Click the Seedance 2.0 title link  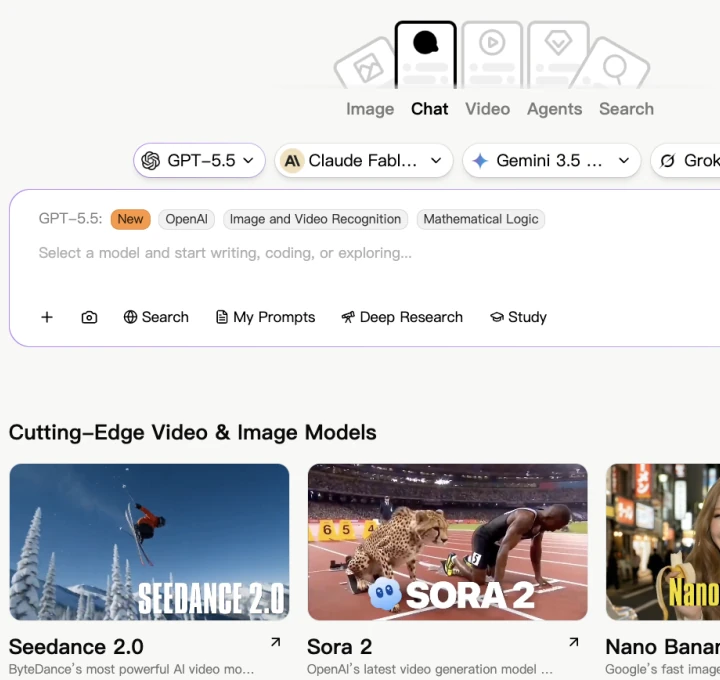pos(76,647)
